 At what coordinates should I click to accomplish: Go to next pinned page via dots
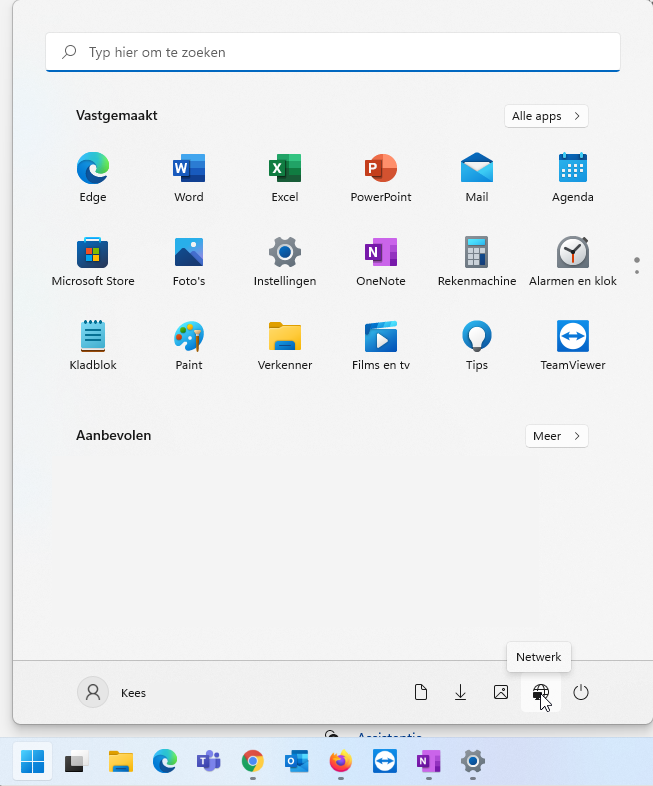pos(637,266)
